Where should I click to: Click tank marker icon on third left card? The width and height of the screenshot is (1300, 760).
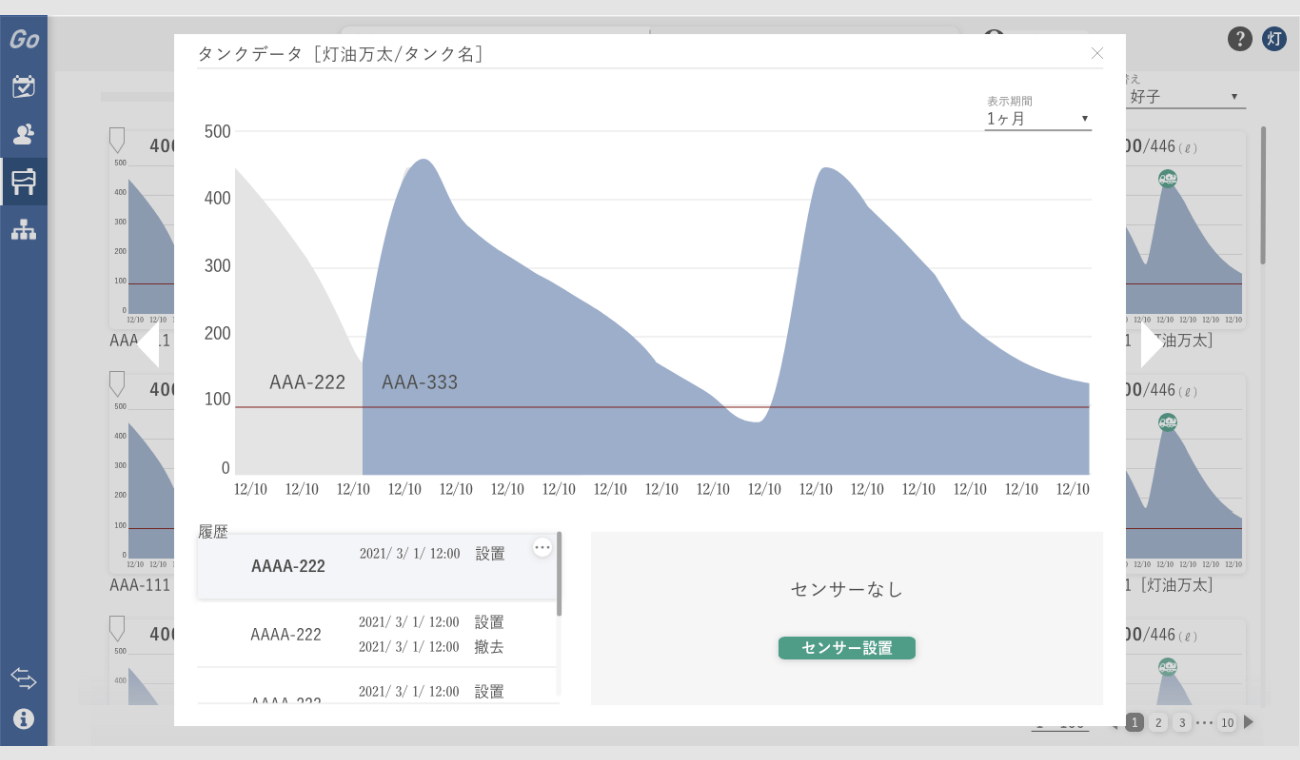pyautogui.click(x=117, y=629)
